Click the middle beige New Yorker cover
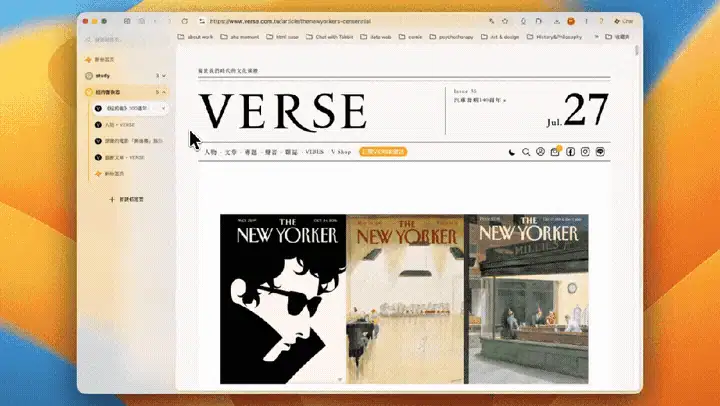Image resolution: width=720 pixels, height=406 pixels. 405,299
